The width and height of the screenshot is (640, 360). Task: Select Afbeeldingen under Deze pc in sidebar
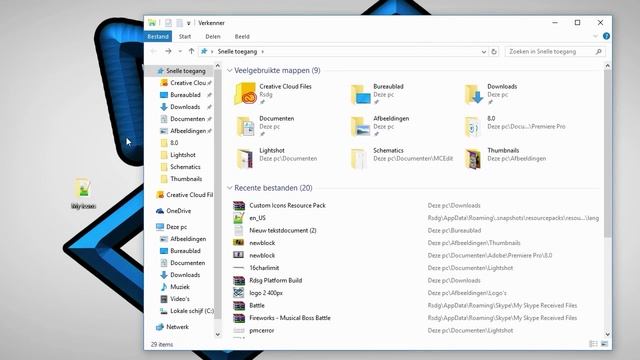pos(188,239)
